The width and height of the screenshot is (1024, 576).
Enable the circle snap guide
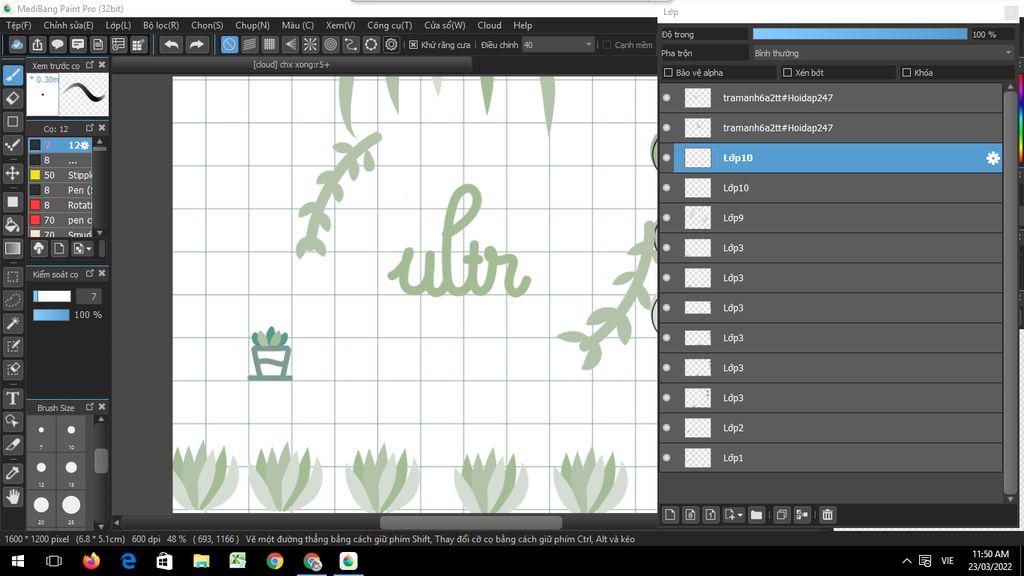[330, 44]
